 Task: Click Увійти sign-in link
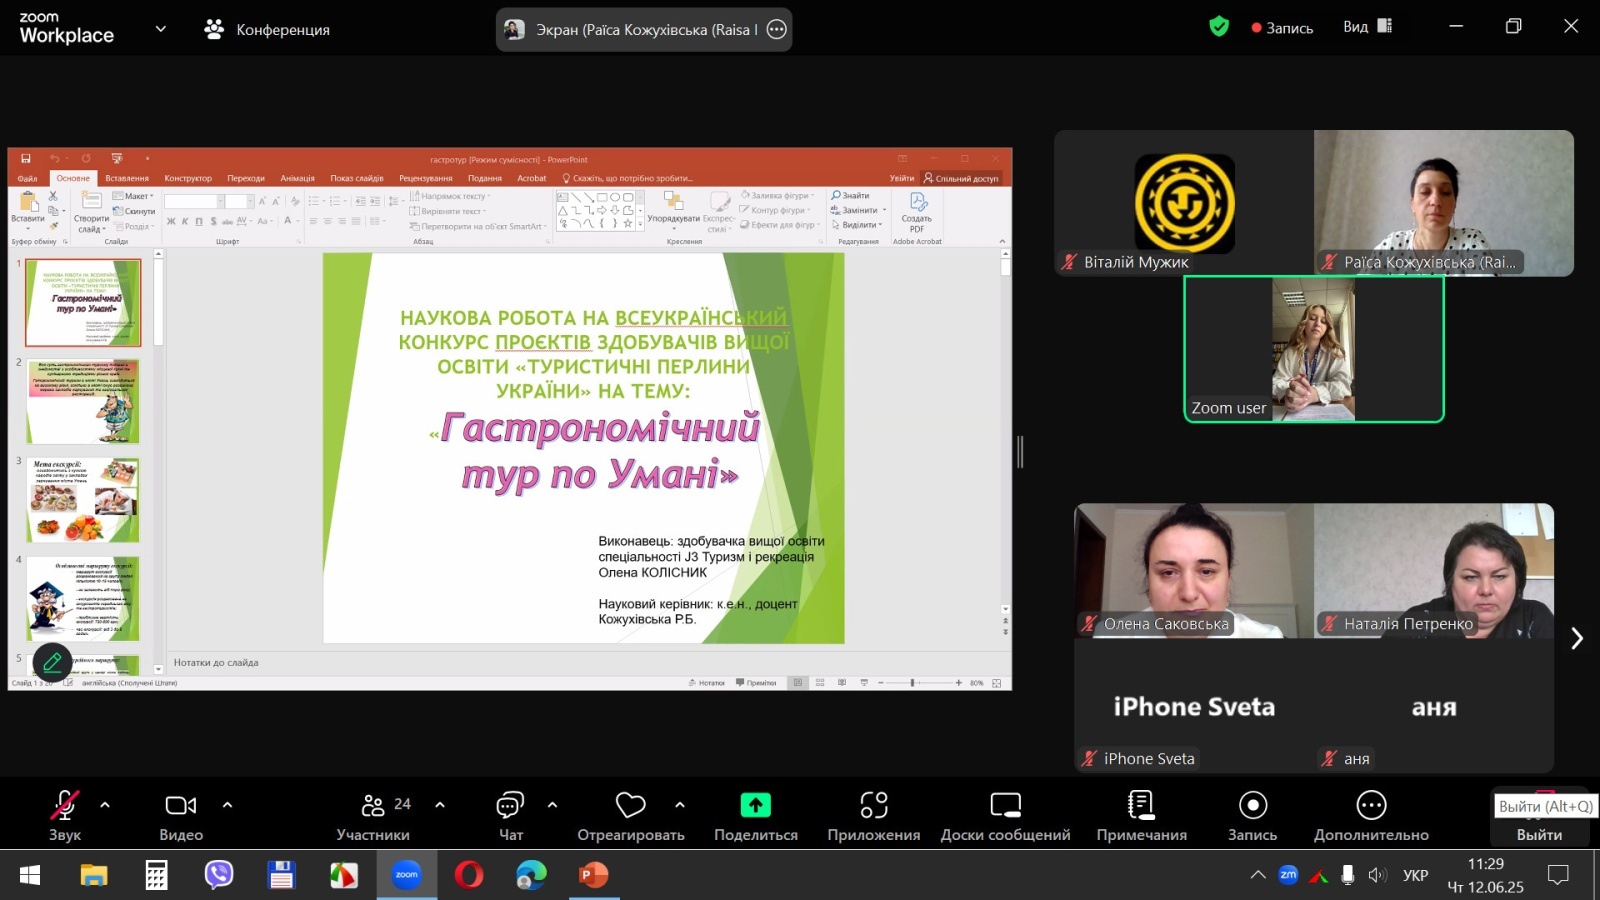[902, 178]
